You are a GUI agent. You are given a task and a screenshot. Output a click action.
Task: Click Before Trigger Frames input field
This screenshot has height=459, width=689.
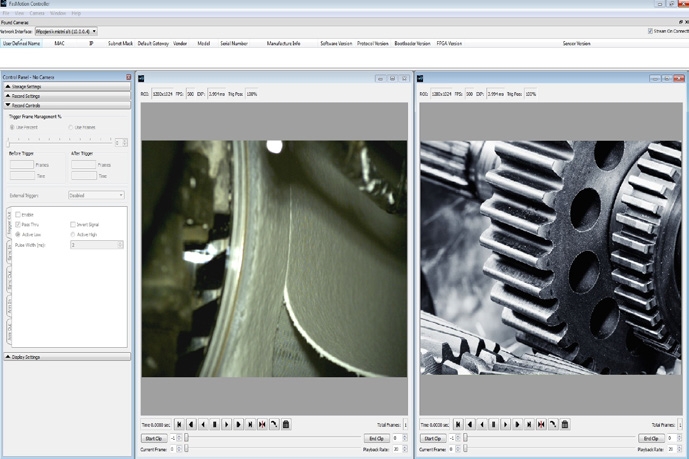(x=22, y=165)
